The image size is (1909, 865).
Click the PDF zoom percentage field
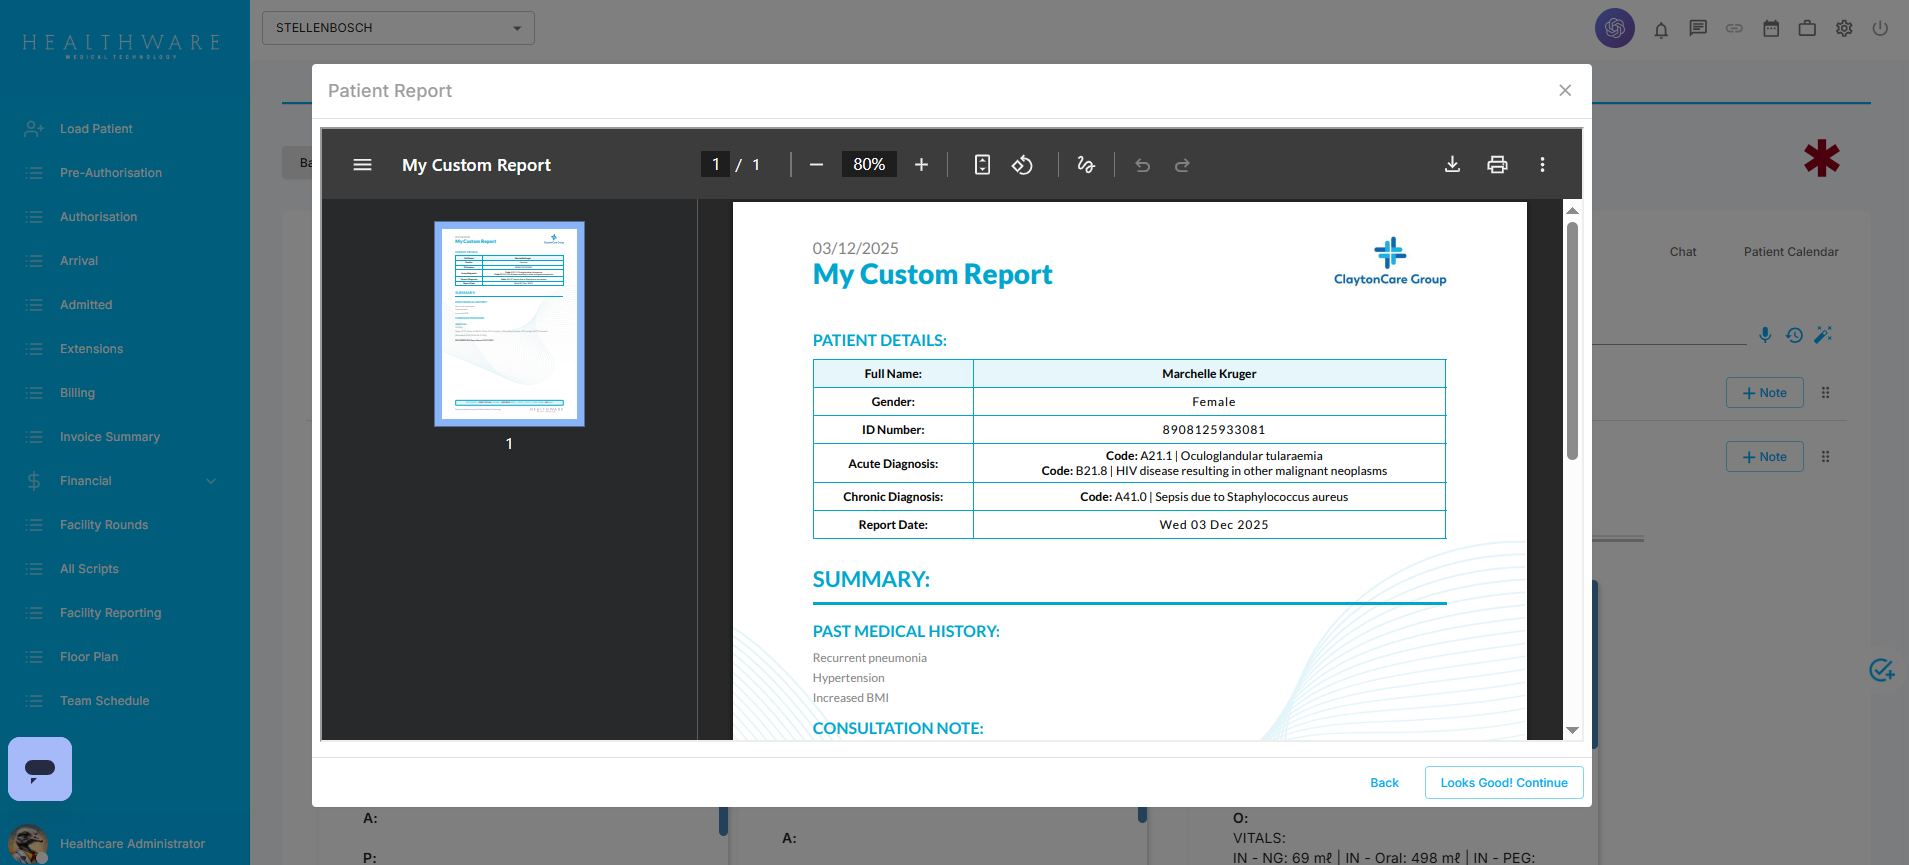click(x=868, y=165)
